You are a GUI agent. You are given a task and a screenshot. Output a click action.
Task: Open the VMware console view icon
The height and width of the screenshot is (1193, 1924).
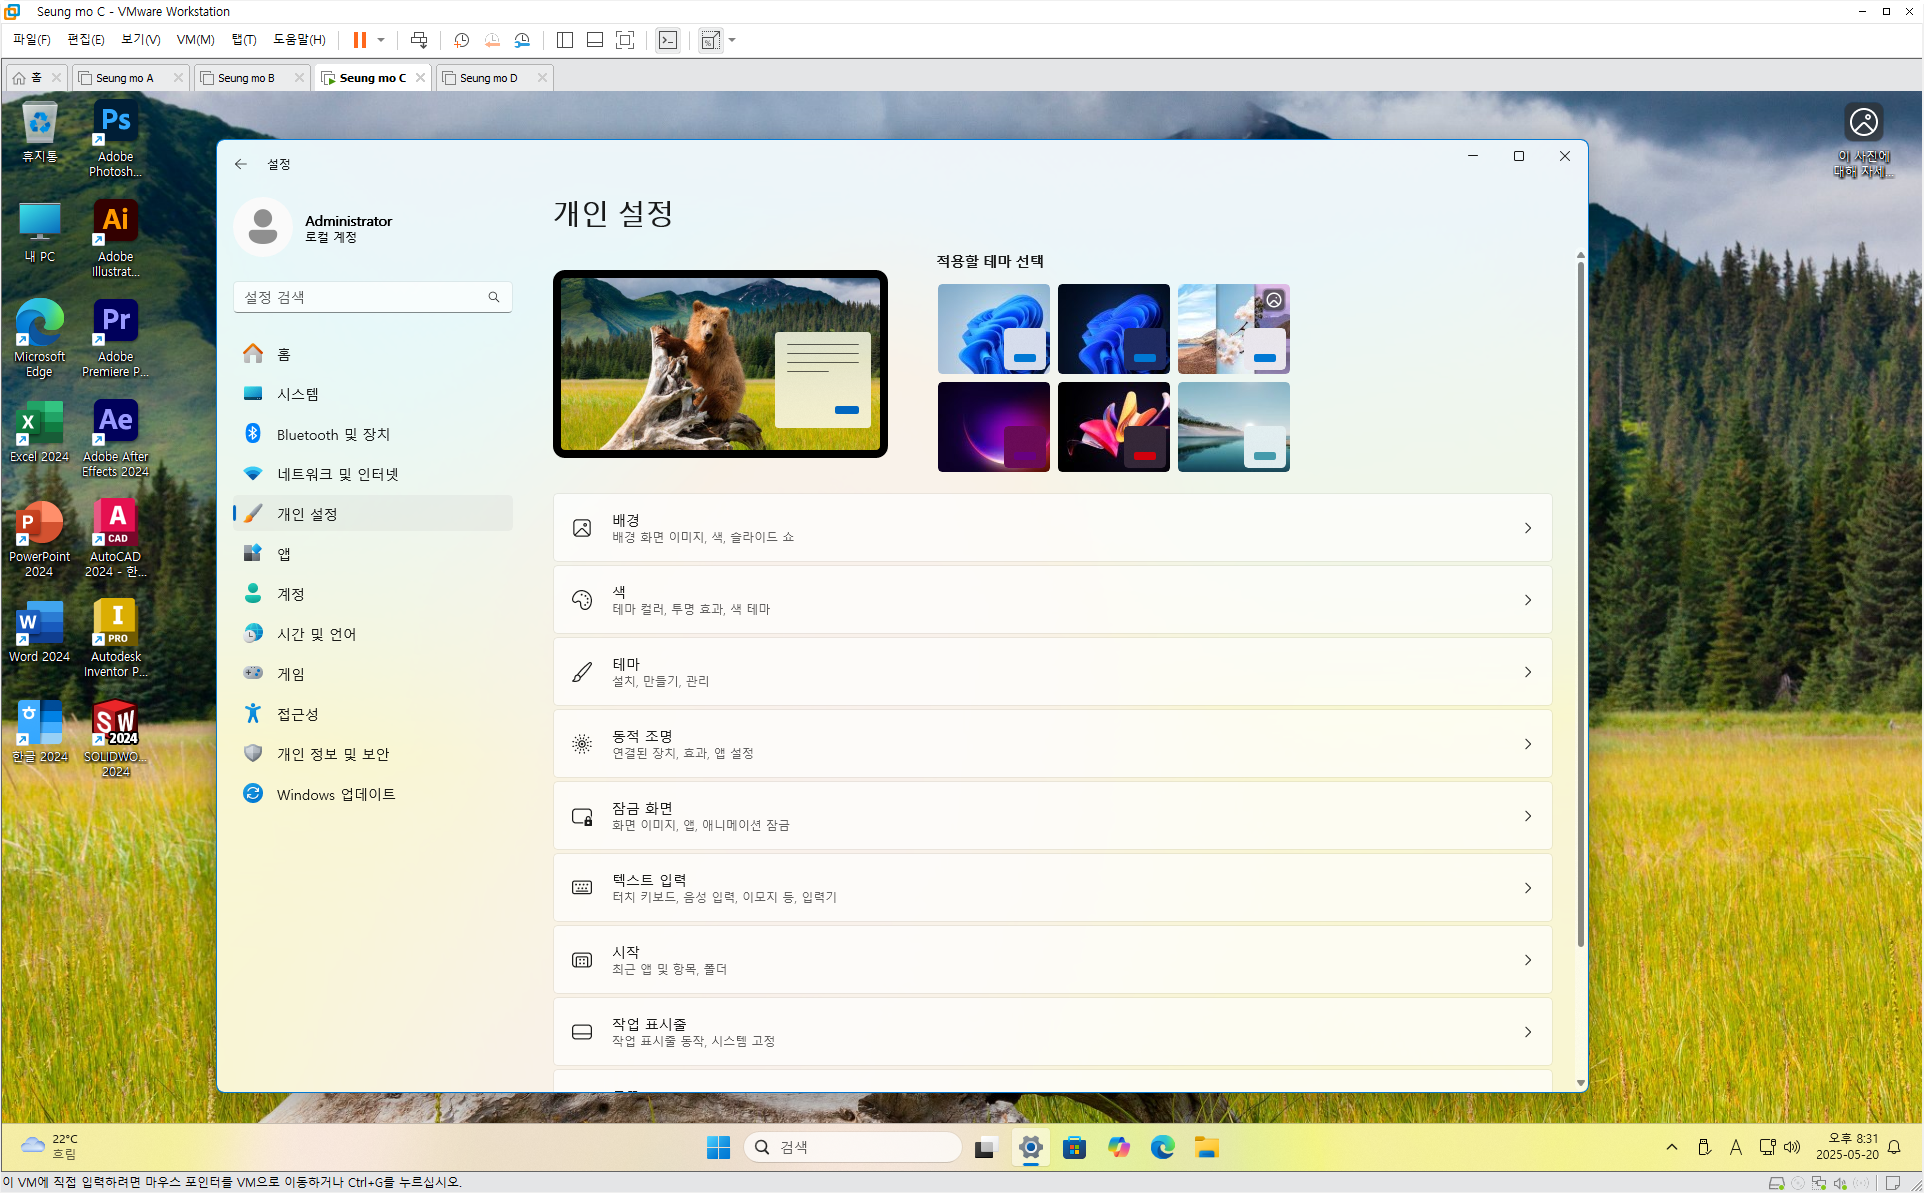click(x=668, y=40)
